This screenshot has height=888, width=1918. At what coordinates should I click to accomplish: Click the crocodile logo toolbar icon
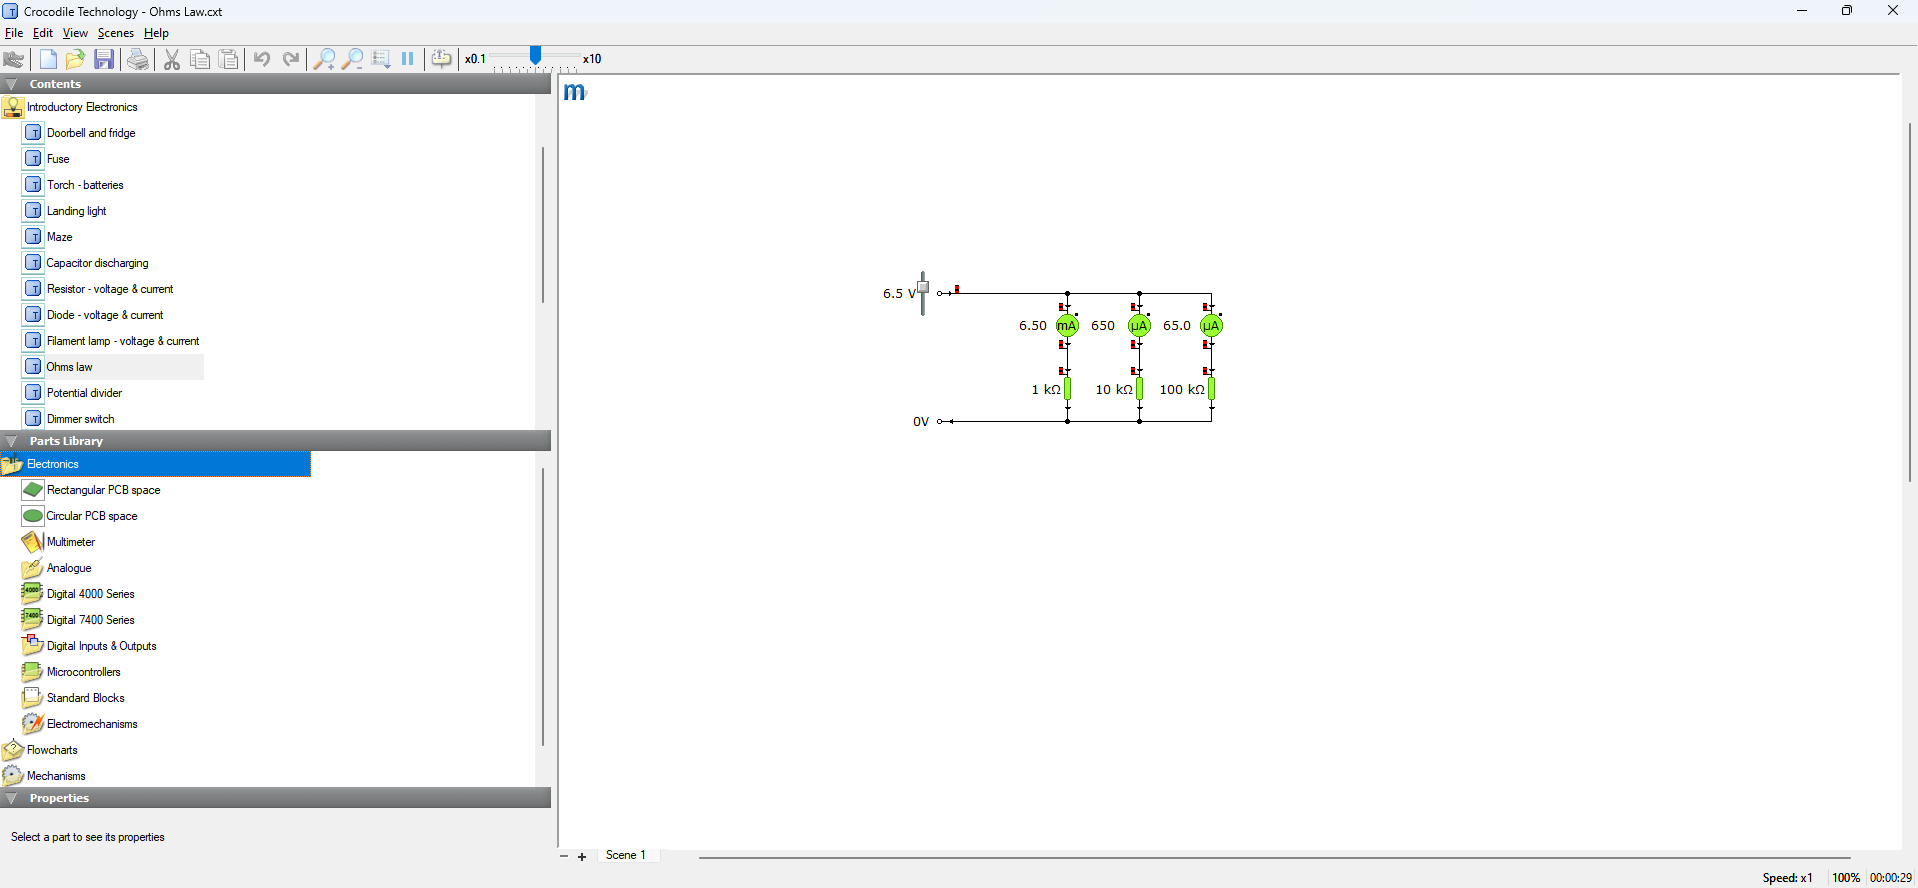14,59
